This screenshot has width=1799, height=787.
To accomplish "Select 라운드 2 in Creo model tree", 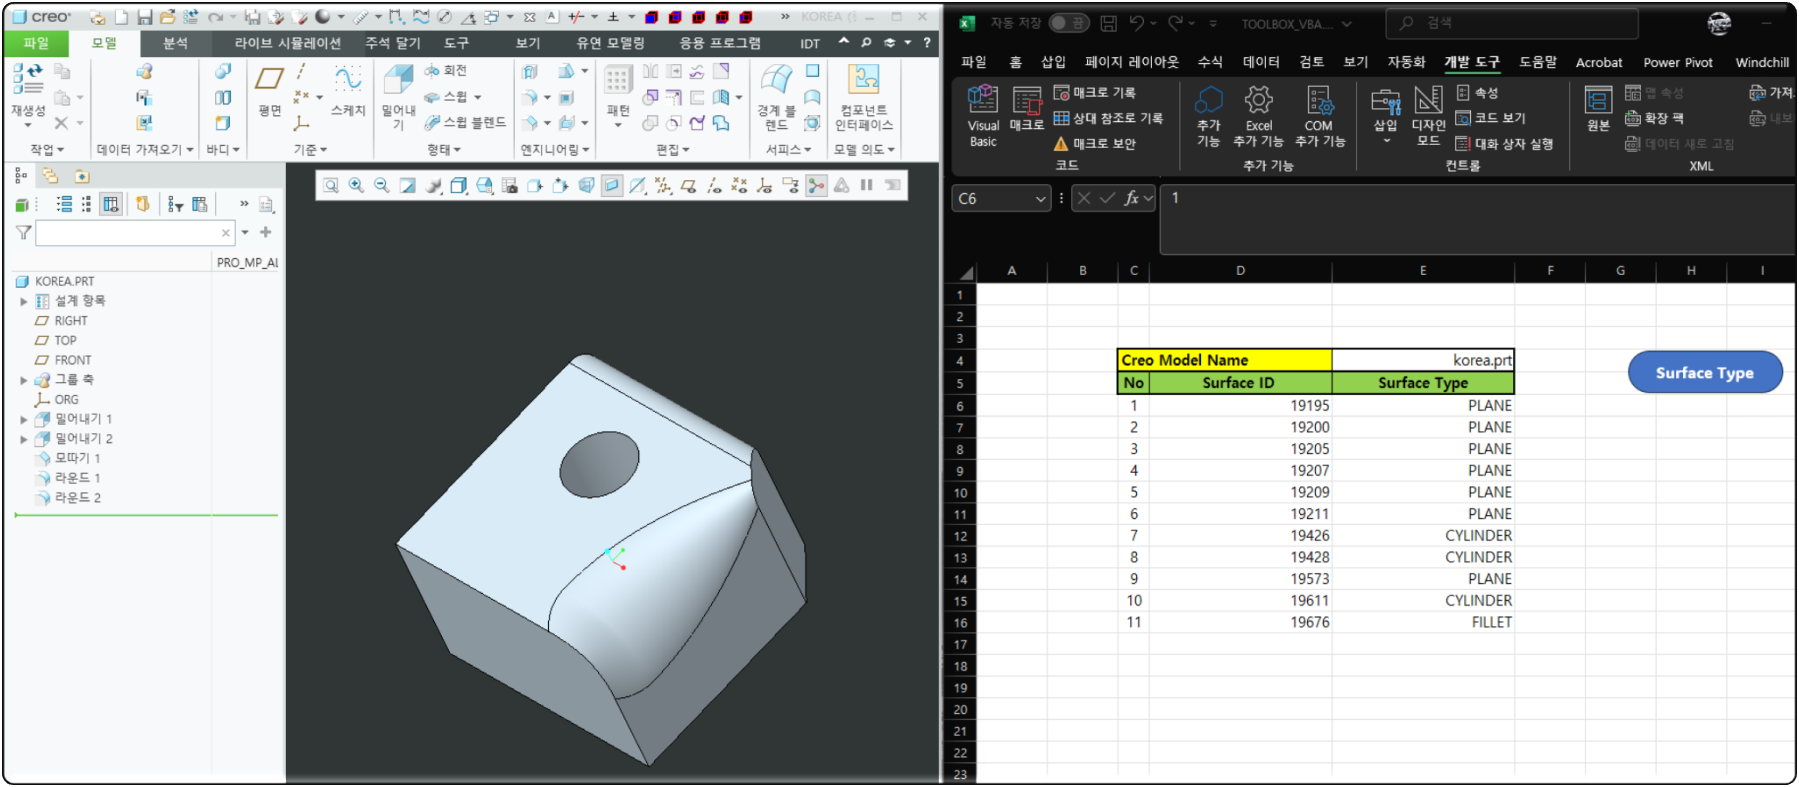I will pos(68,498).
